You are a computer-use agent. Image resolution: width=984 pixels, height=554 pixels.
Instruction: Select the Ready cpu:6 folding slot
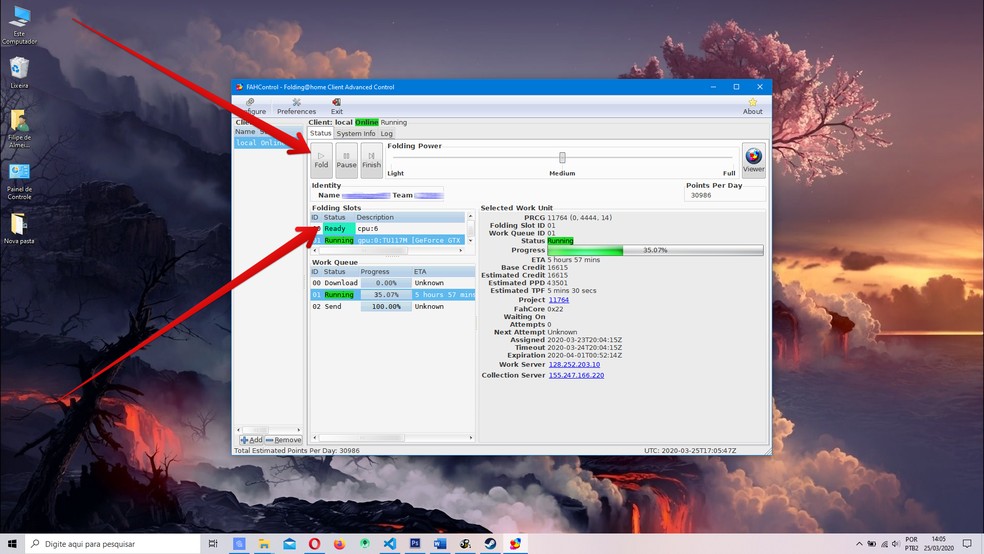(388, 228)
